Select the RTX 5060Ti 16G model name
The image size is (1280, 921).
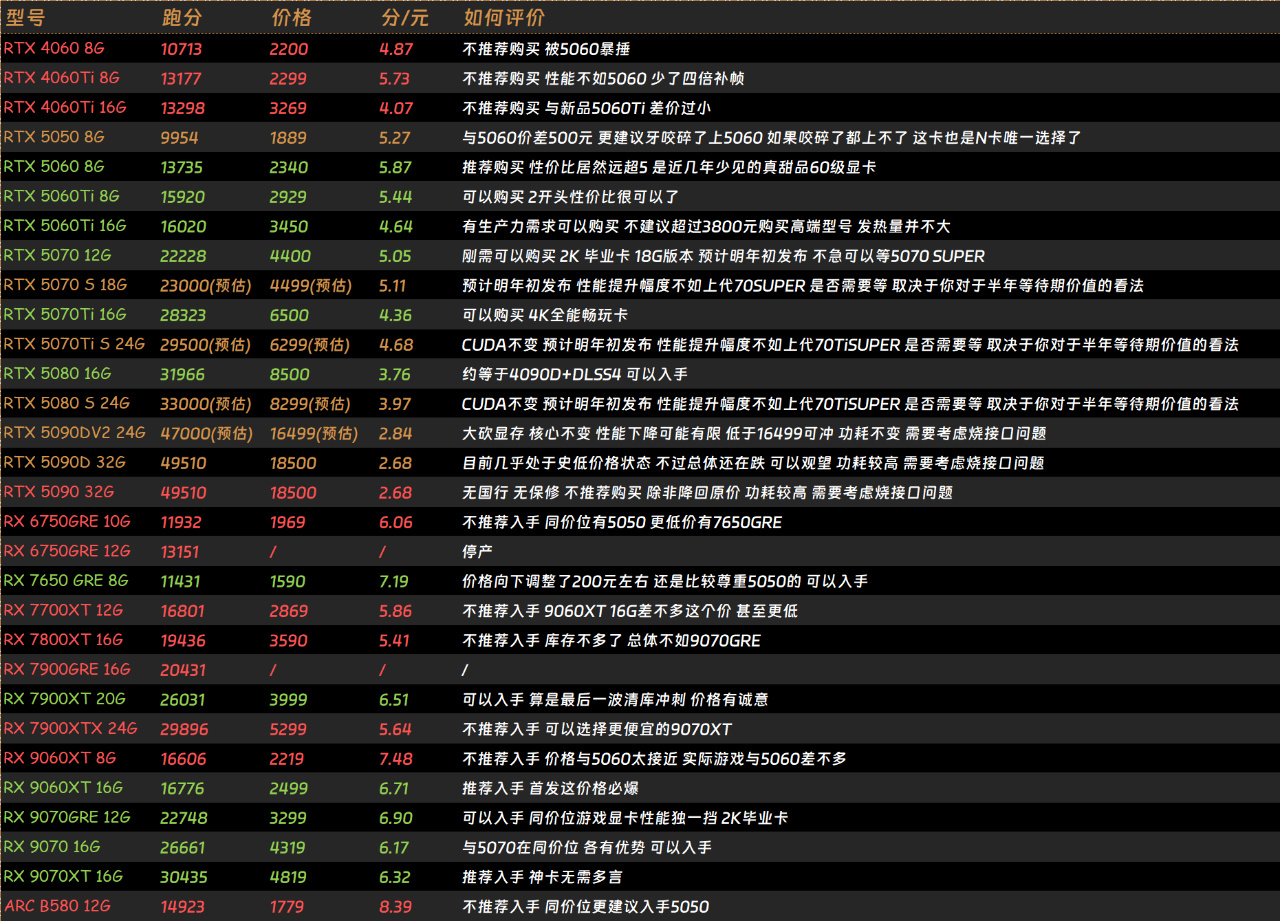click(66, 226)
